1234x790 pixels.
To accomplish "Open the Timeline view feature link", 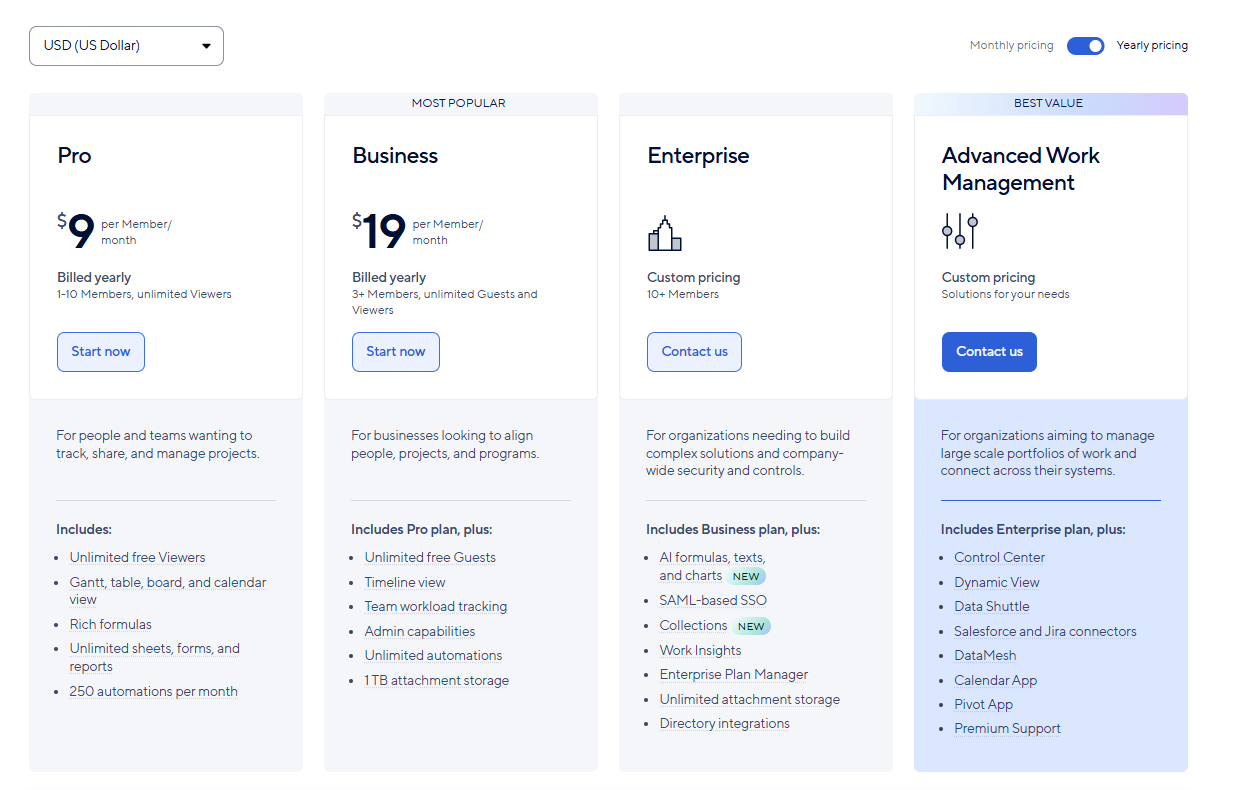I will 405,582.
